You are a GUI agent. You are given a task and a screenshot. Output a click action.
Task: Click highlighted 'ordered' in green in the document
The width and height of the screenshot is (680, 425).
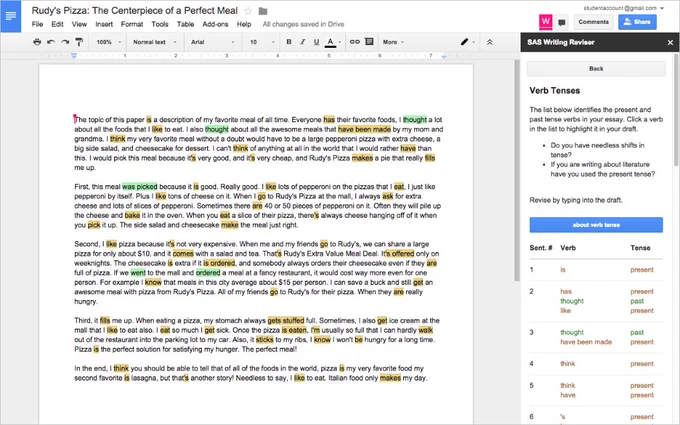coord(208,273)
